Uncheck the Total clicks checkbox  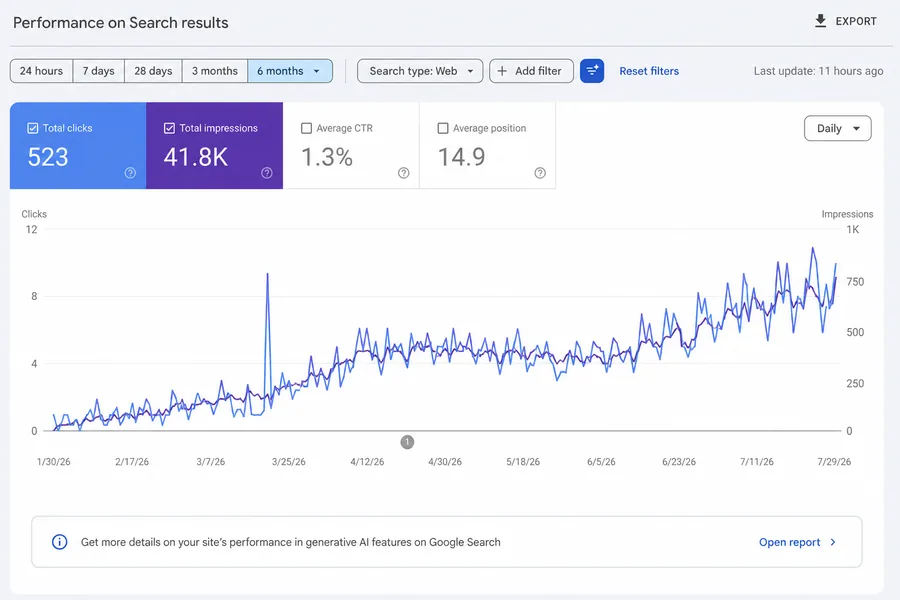(x=33, y=128)
